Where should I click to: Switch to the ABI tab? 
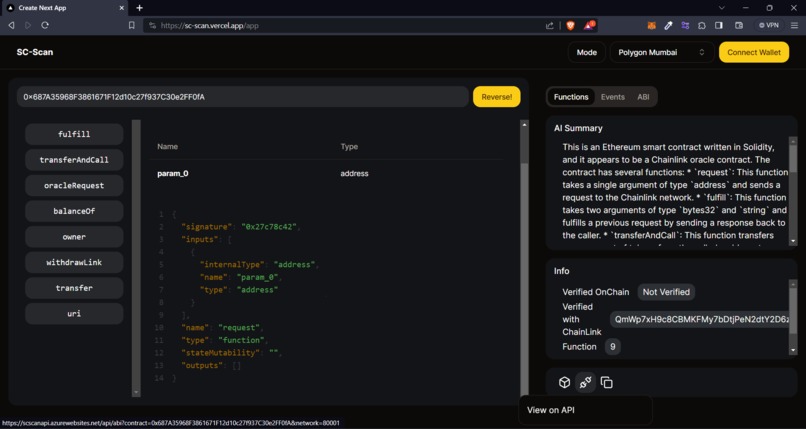pyautogui.click(x=643, y=97)
